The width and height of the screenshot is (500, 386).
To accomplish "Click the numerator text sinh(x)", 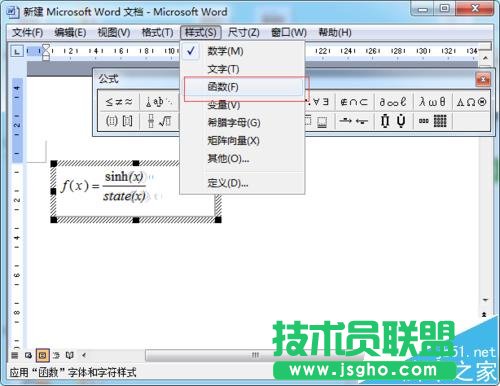I will (x=124, y=176).
